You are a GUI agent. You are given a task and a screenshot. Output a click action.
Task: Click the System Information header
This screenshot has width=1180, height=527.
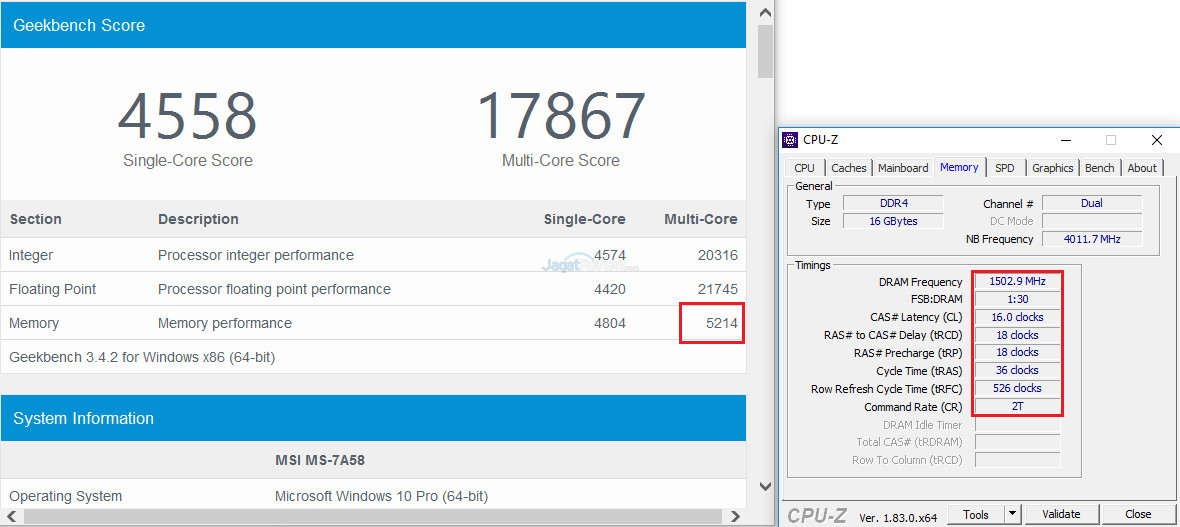click(x=373, y=418)
